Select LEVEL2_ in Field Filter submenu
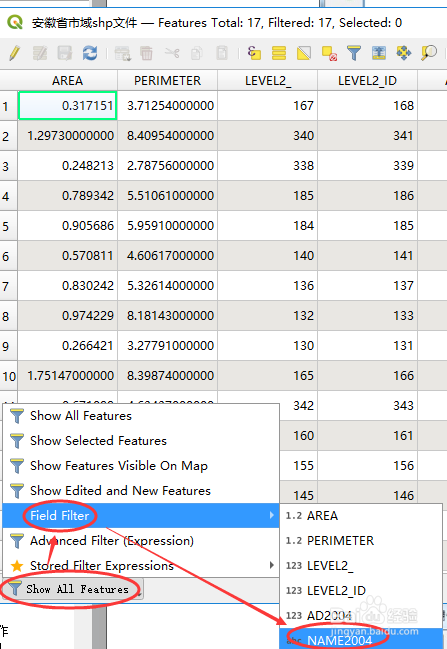 (361, 565)
